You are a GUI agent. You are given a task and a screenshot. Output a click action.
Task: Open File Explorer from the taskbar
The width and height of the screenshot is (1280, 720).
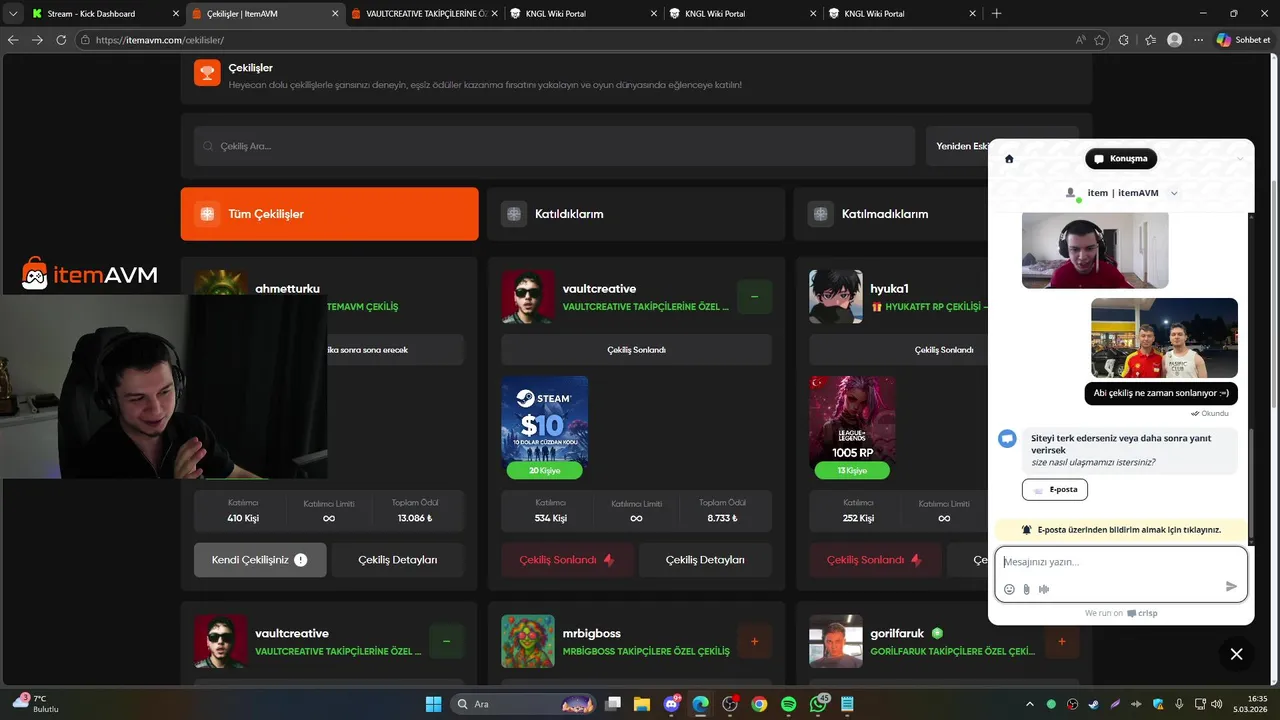click(x=642, y=704)
